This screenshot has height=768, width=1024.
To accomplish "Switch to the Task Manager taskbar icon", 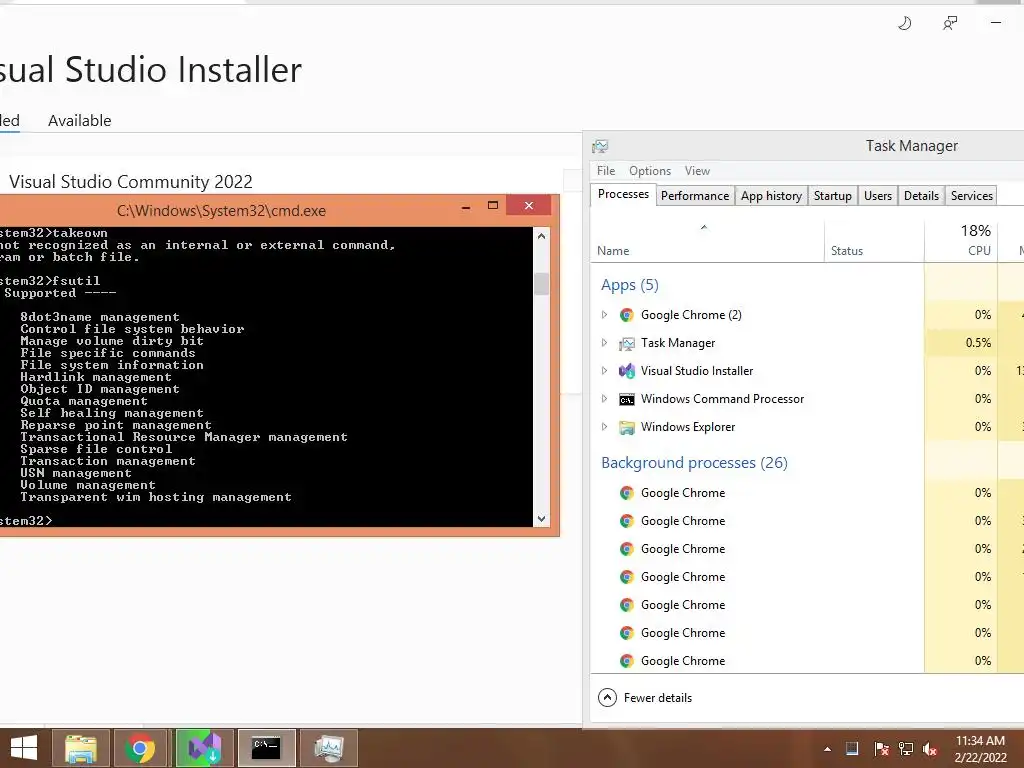I will pos(328,748).
